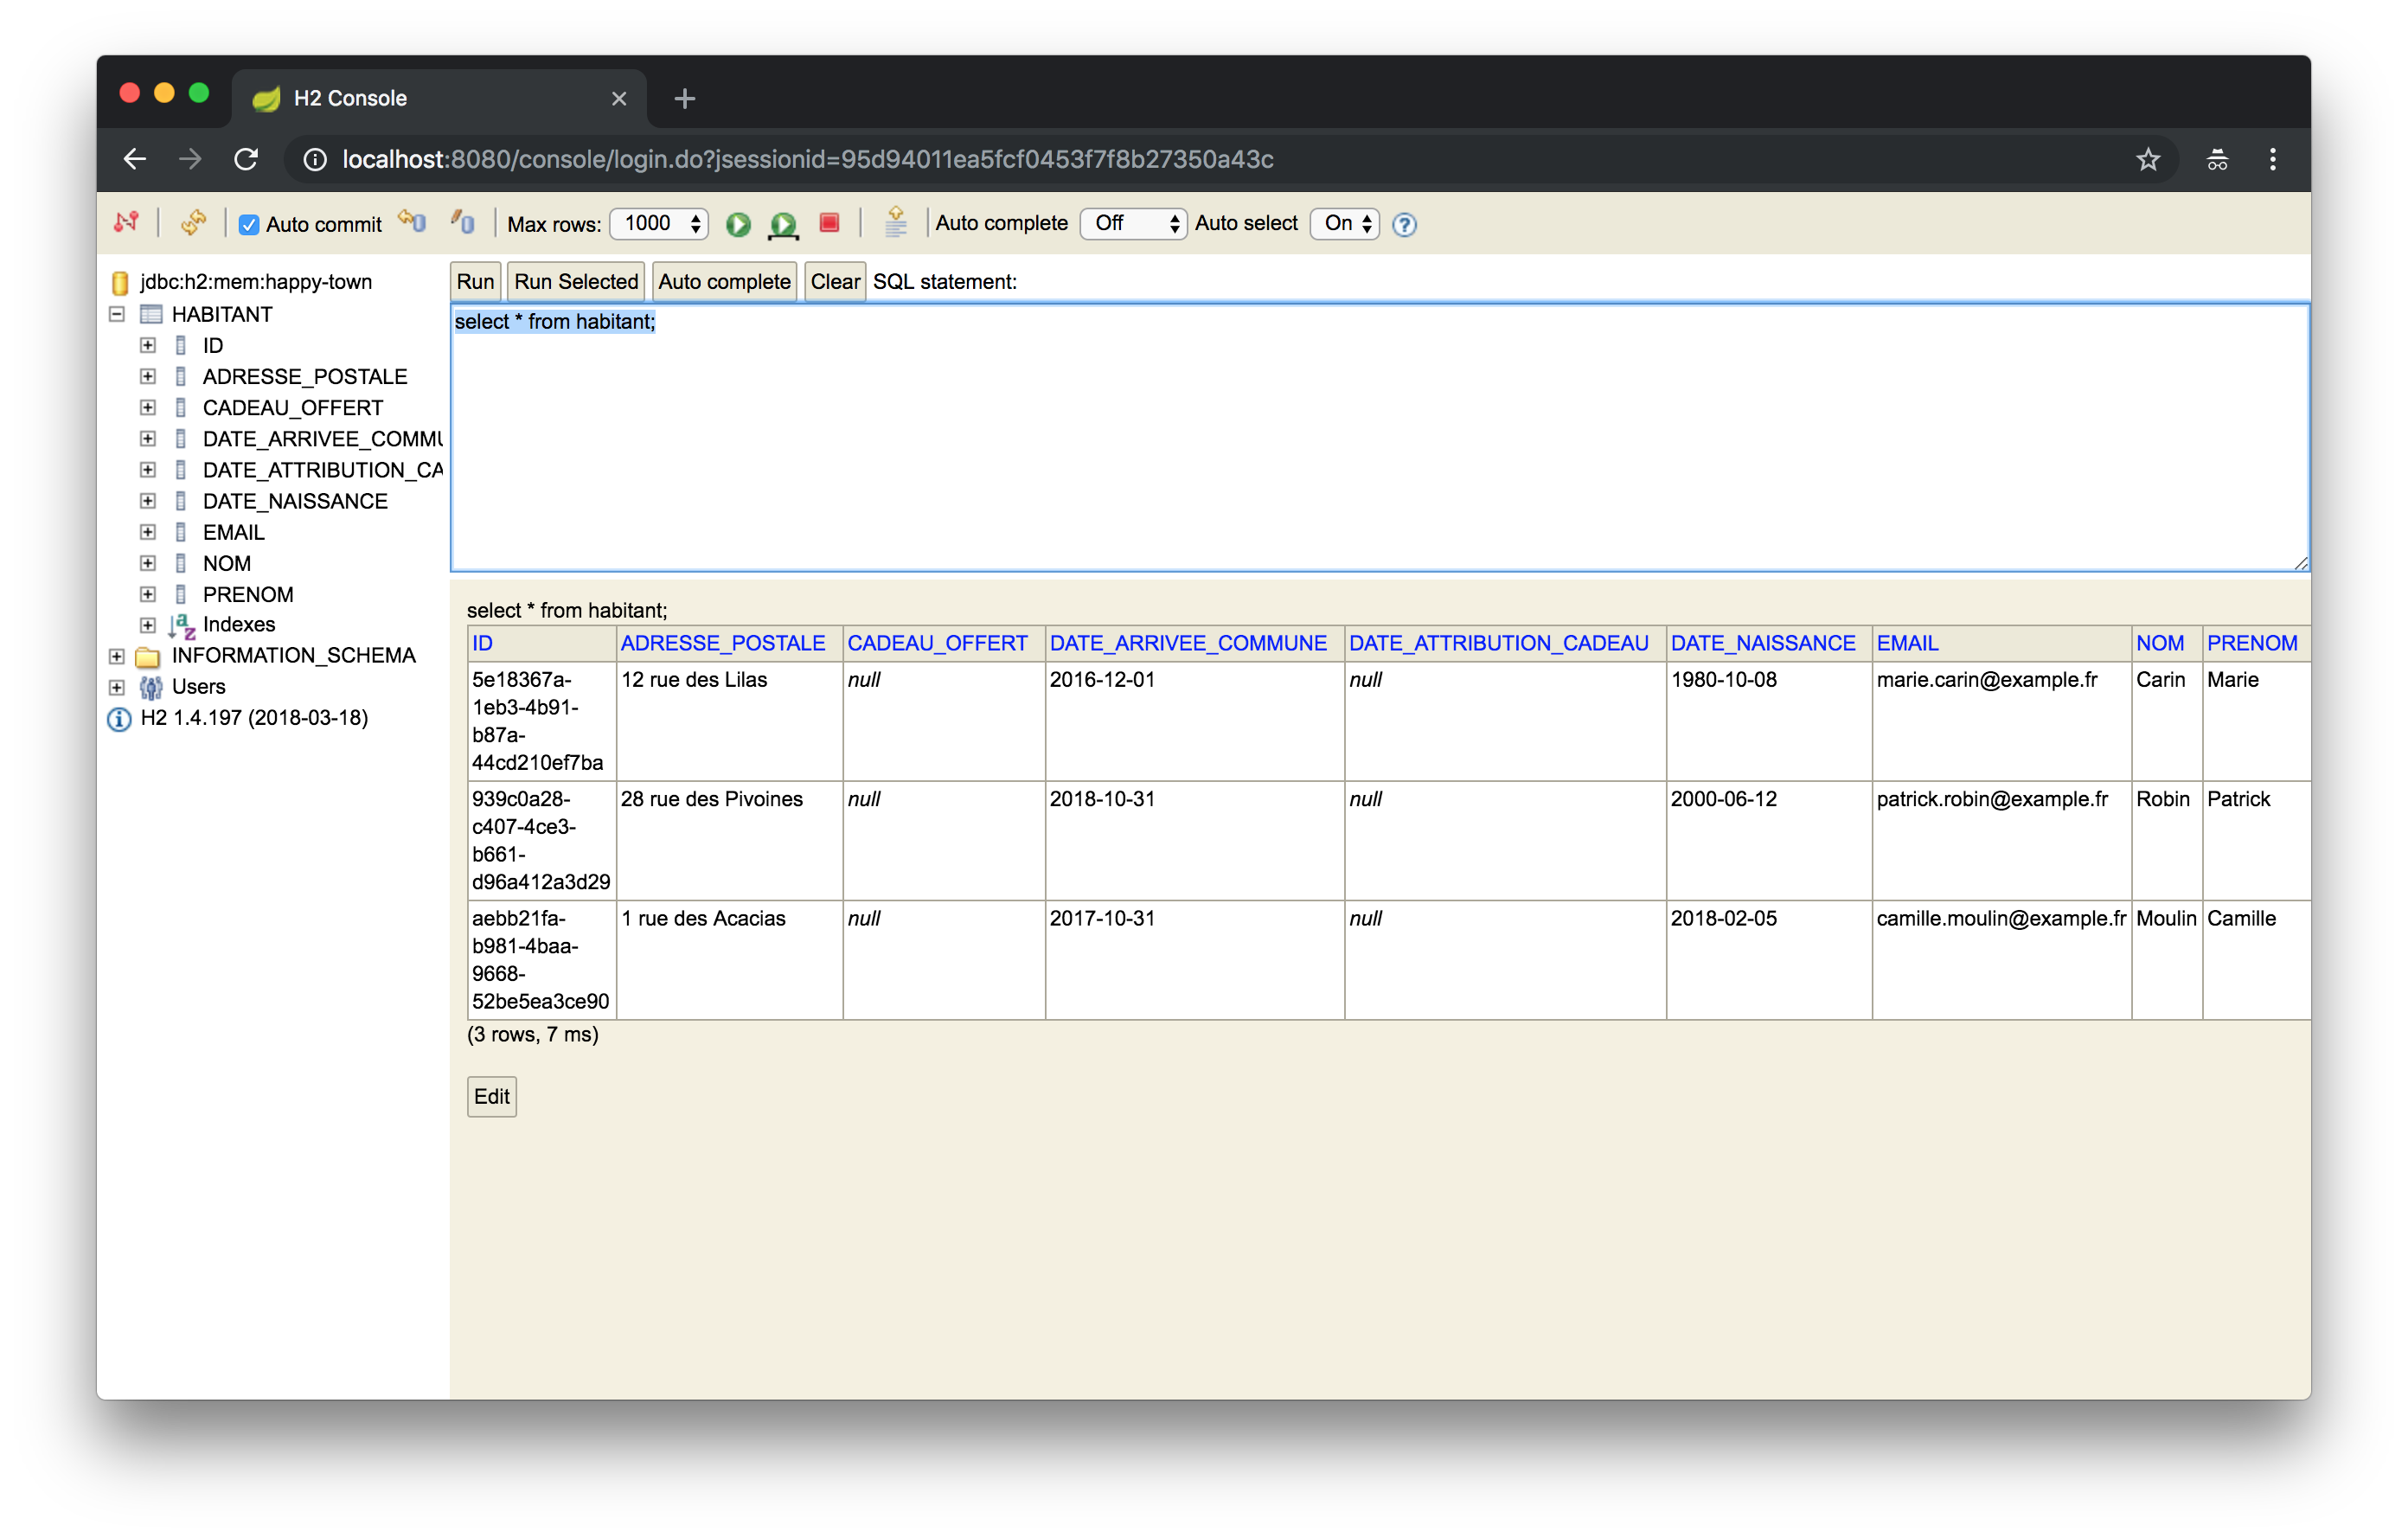Open the Auto complete Off dropdown
Screen dimensions: 2408x1538
1133,223
